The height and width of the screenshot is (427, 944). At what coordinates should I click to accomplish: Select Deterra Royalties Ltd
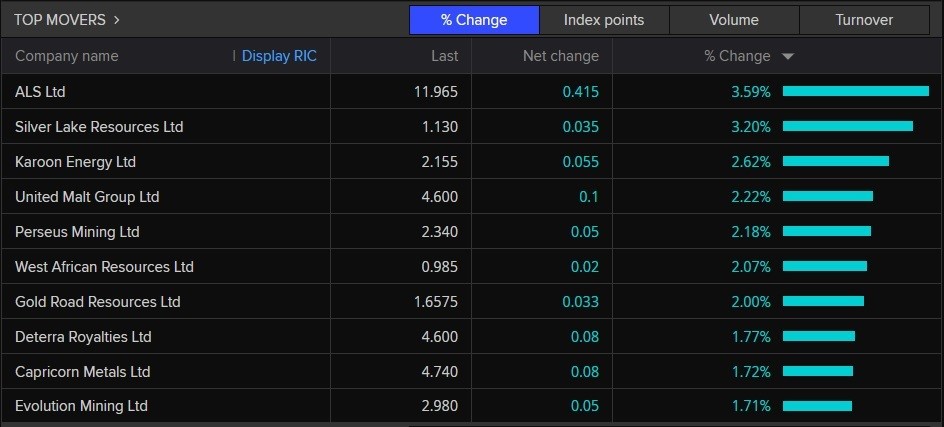click(83, 337)
